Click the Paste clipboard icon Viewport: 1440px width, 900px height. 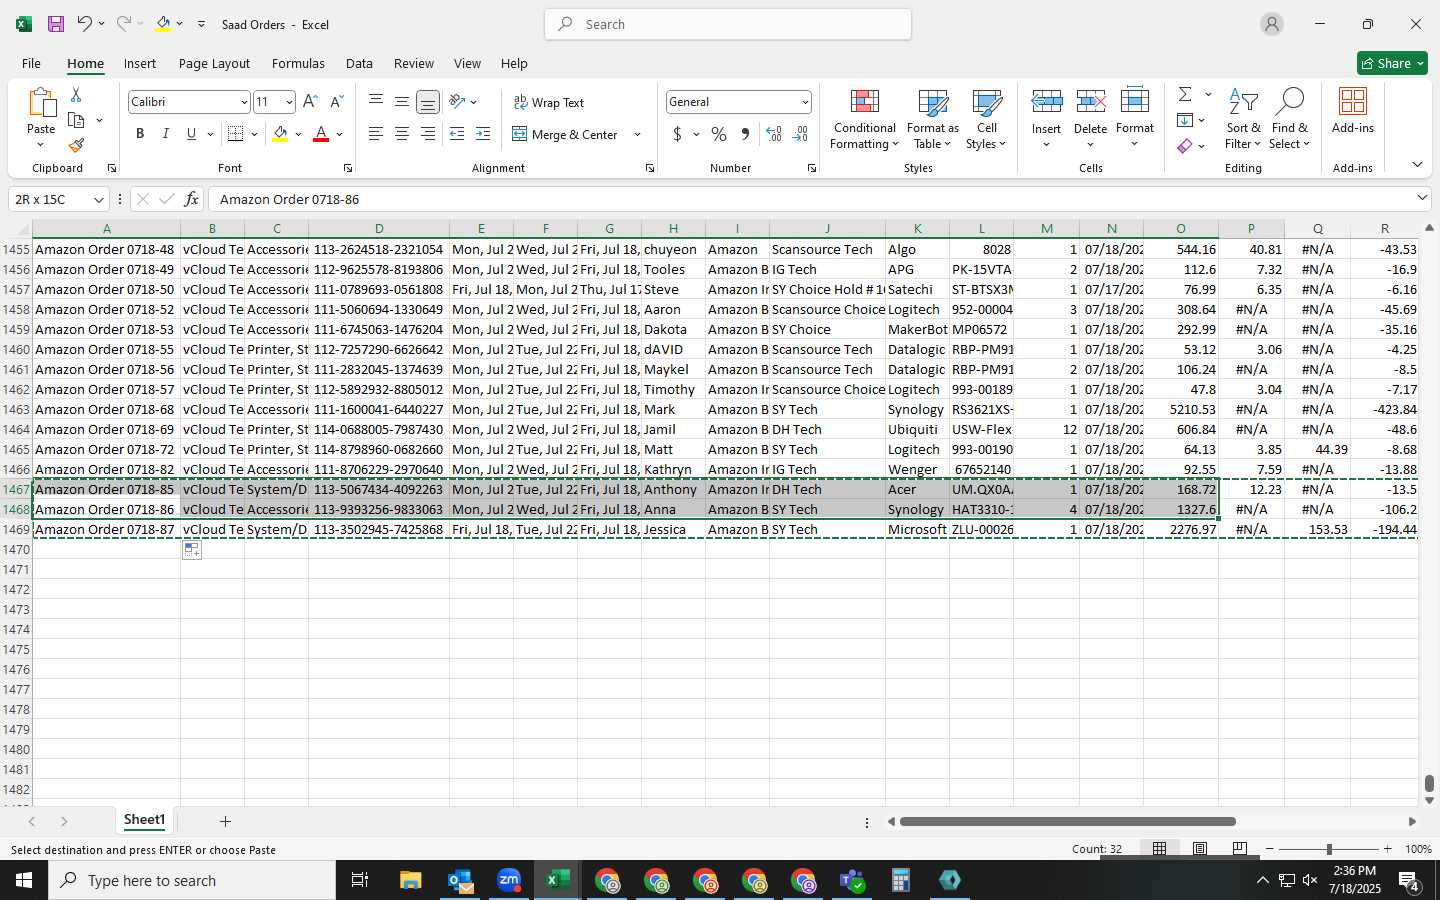(x=41, y=103)
